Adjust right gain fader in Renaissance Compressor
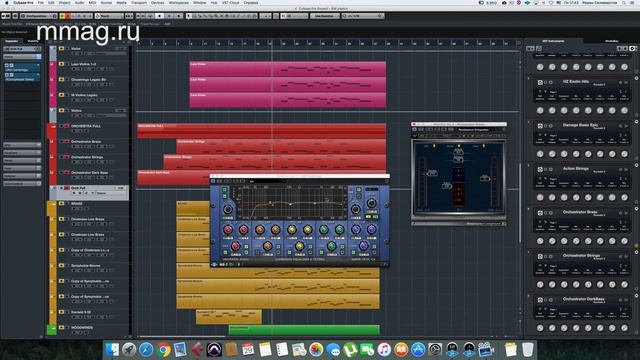The width and height of the screenshot is (640, 360). [485, 178]
